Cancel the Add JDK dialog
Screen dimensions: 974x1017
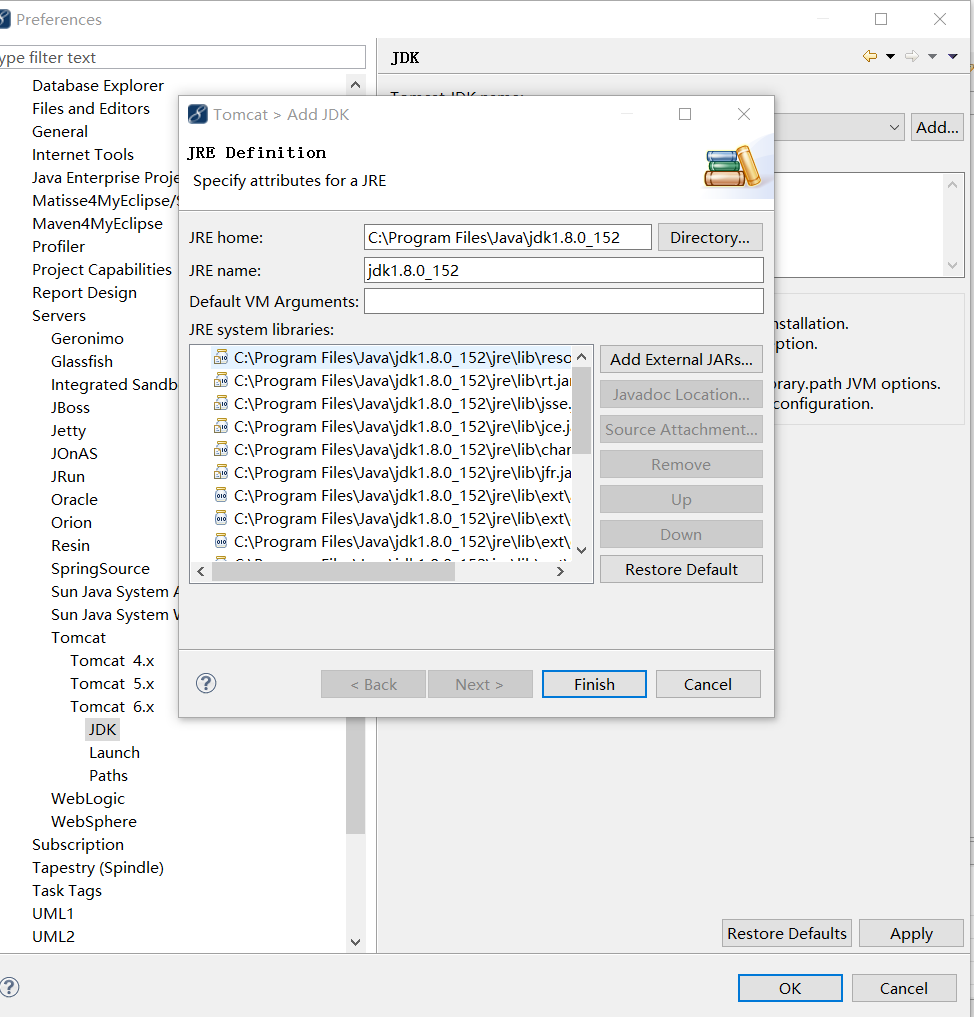tap(708, 684)
